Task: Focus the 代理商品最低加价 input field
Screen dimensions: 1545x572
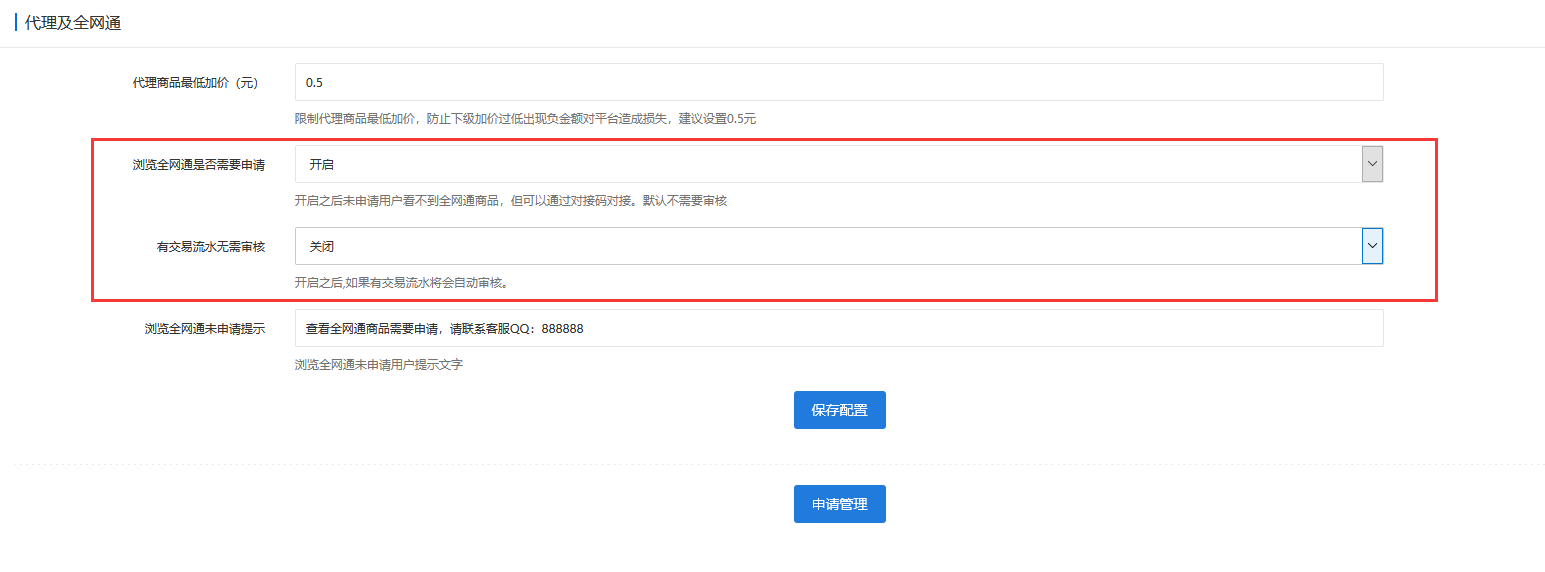Action: tap(839, 82)
